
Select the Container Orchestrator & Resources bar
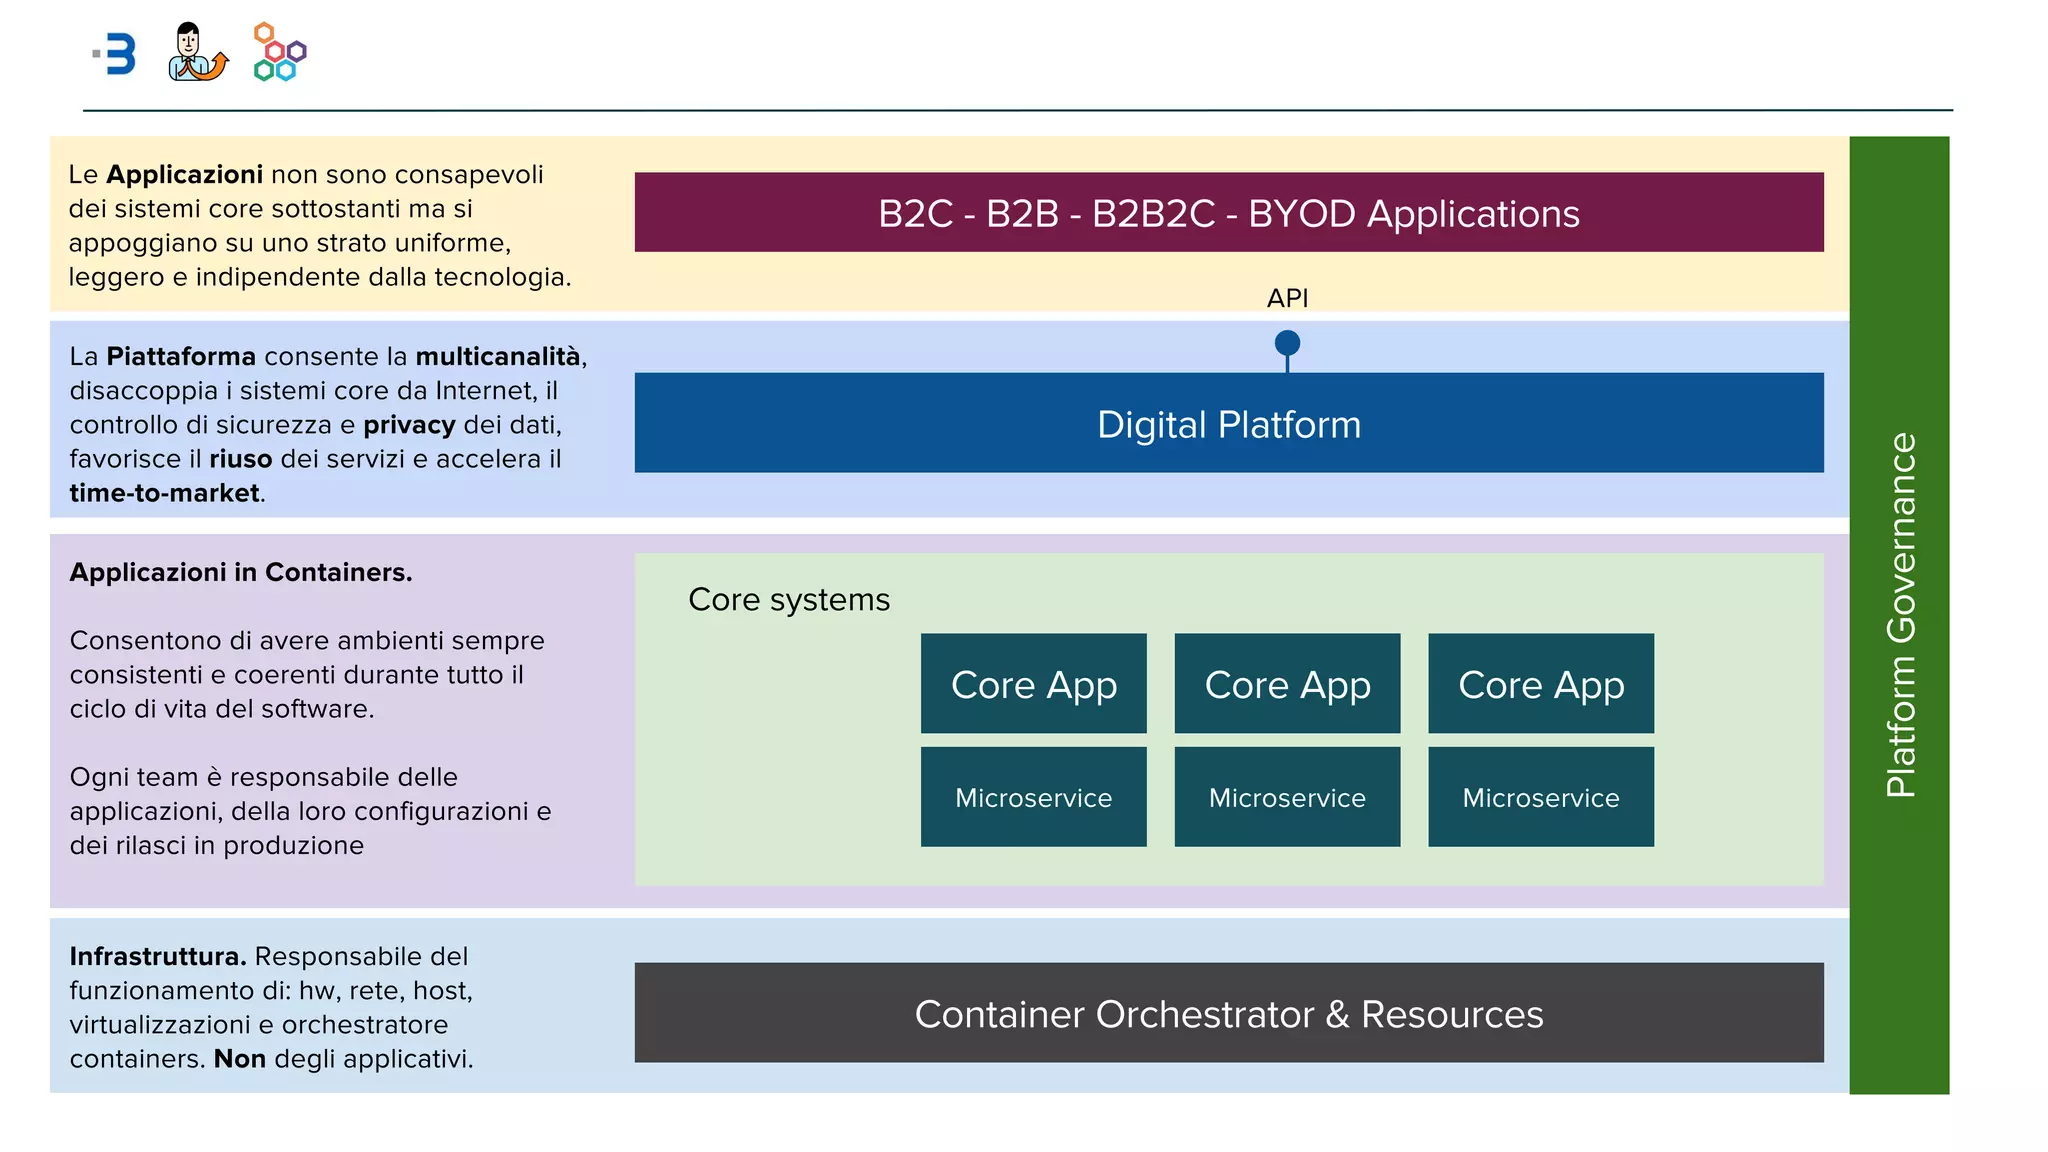coord(1228,1012)
